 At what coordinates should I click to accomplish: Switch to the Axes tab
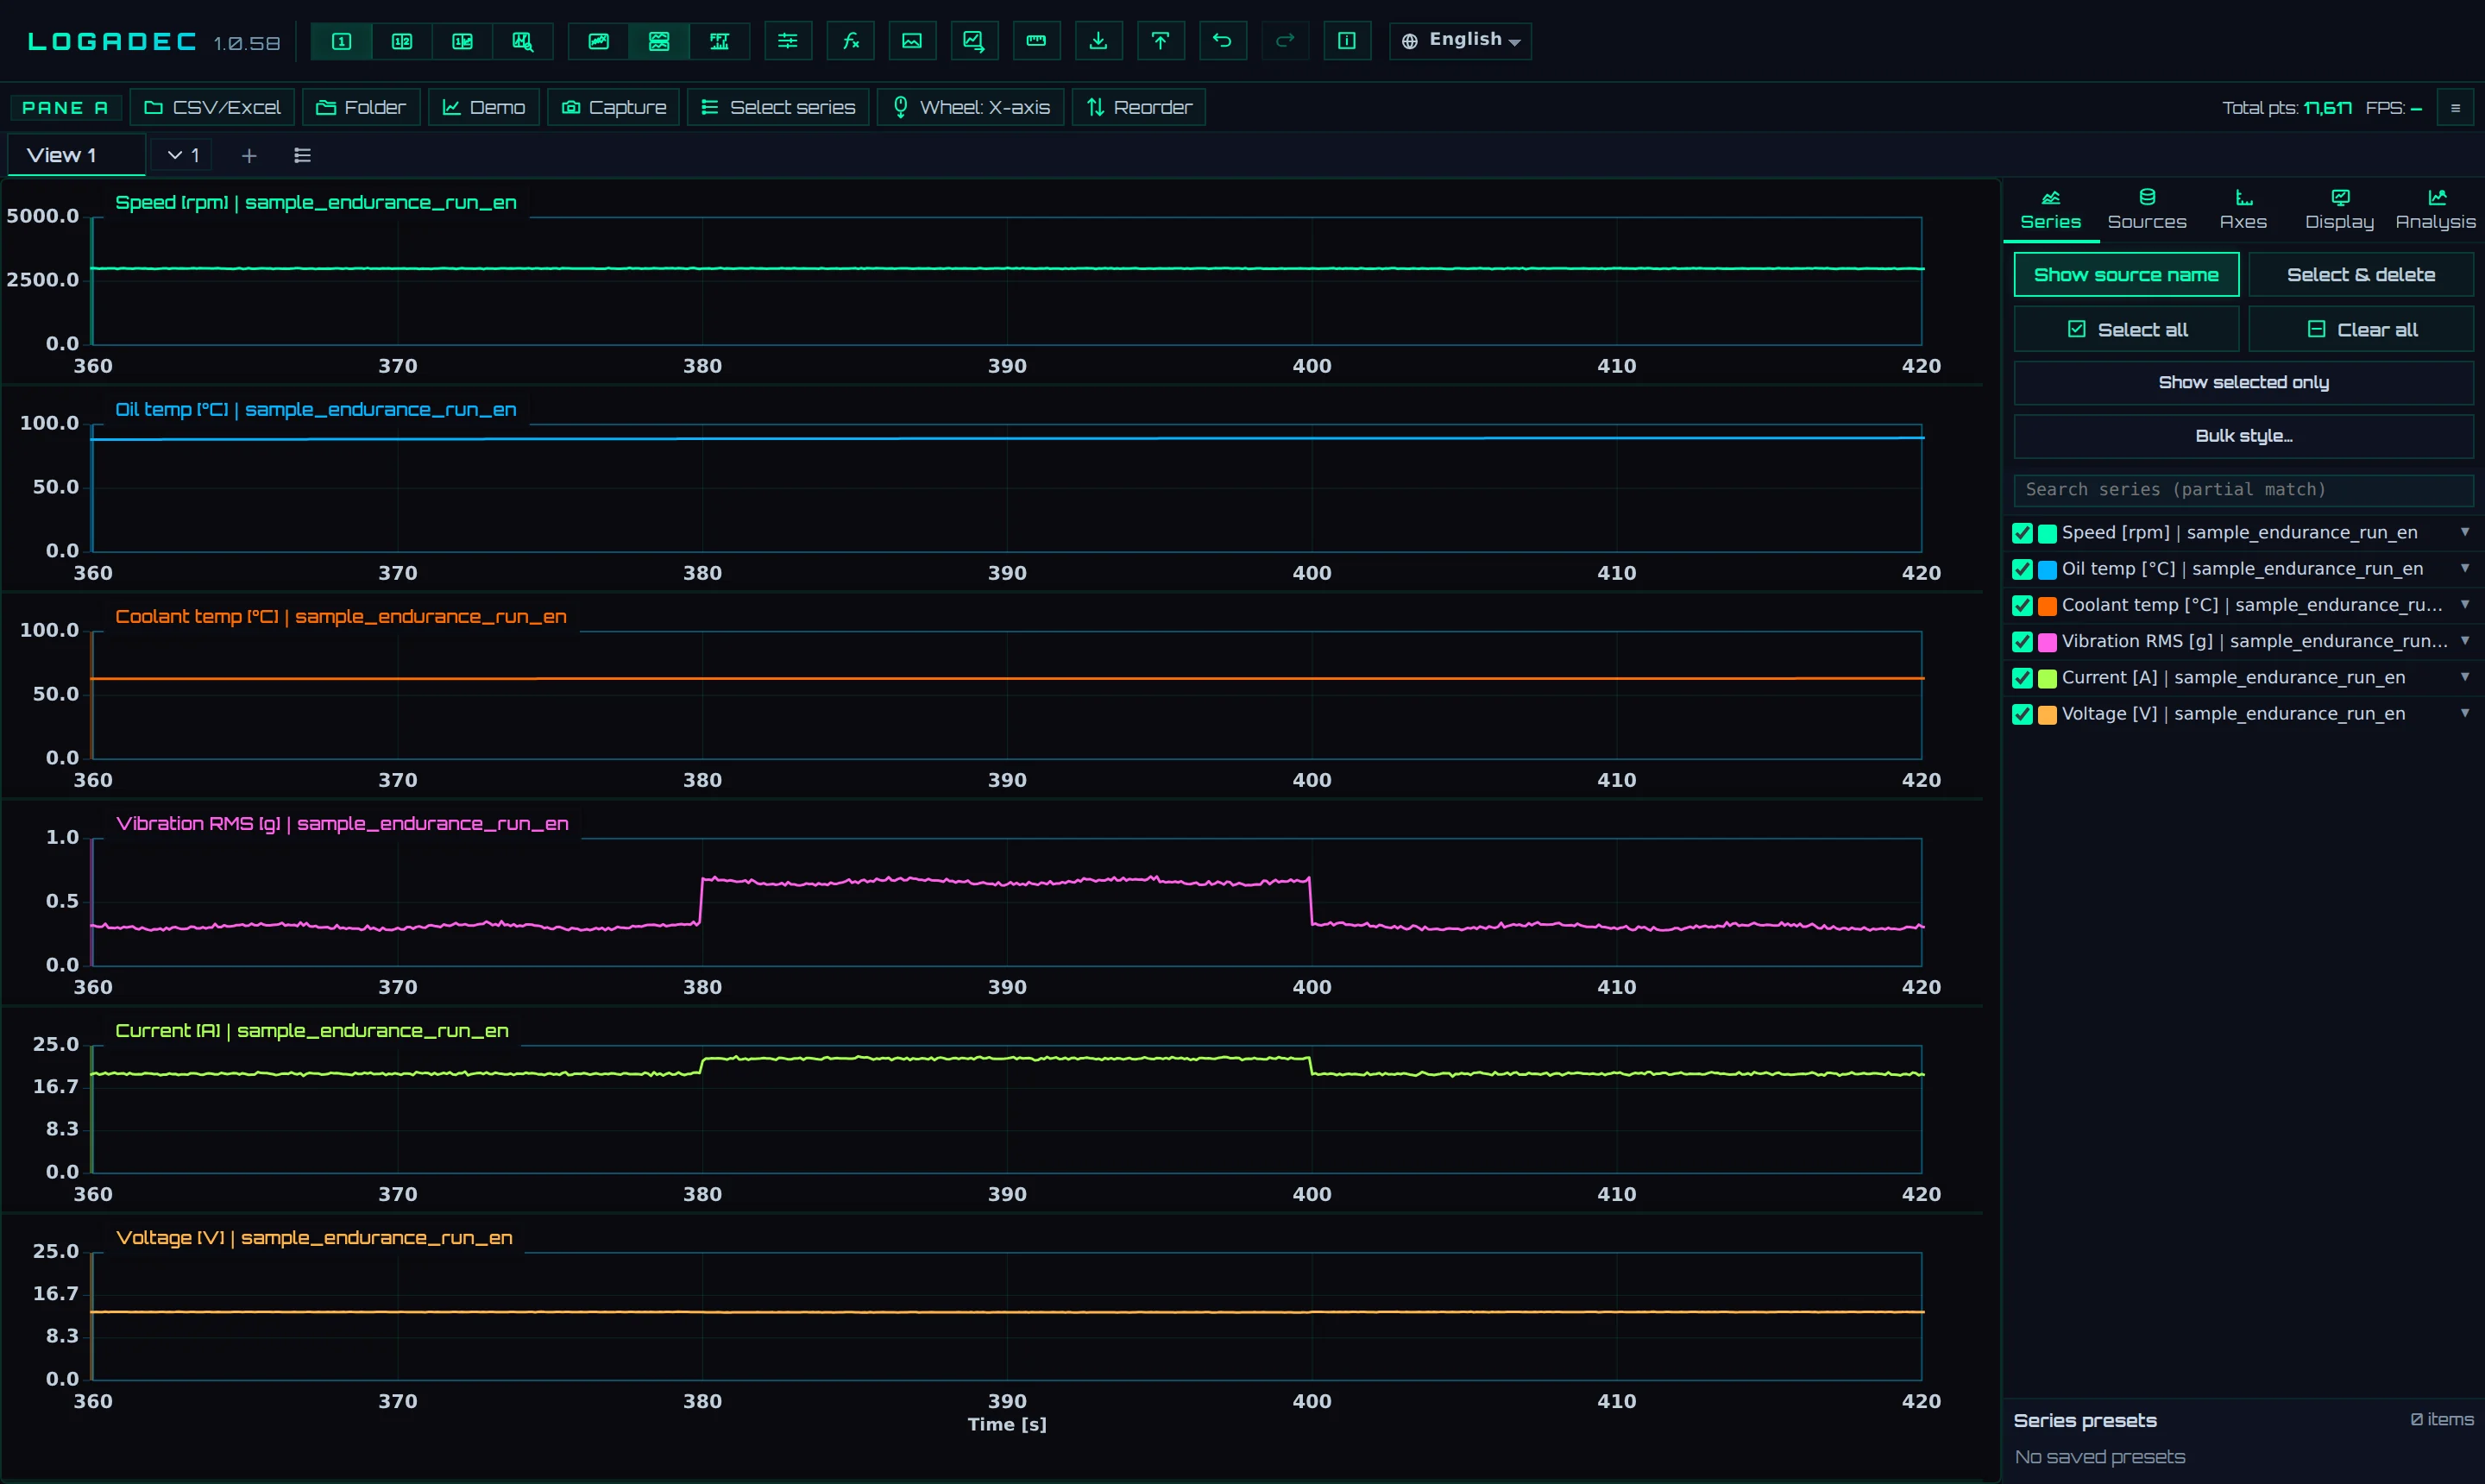pyautogui.click(x=2243, y=210)
